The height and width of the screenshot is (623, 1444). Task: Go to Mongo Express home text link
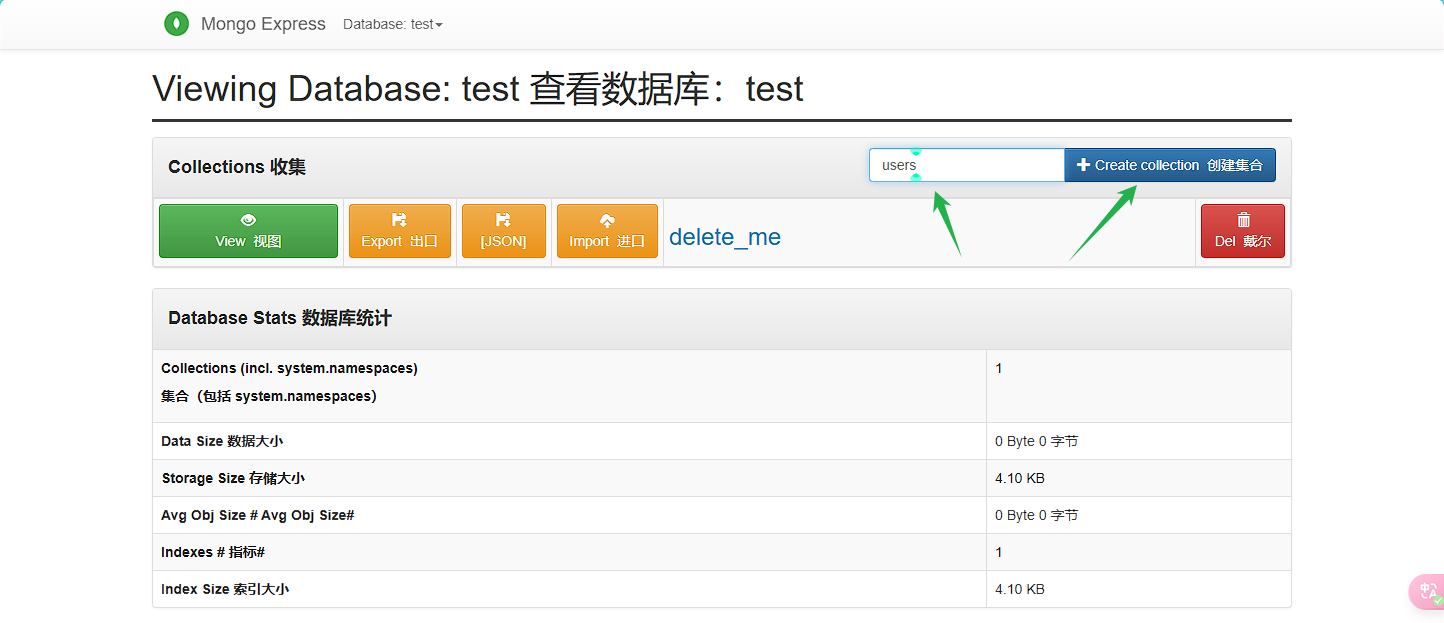click(x=263, y=24)
